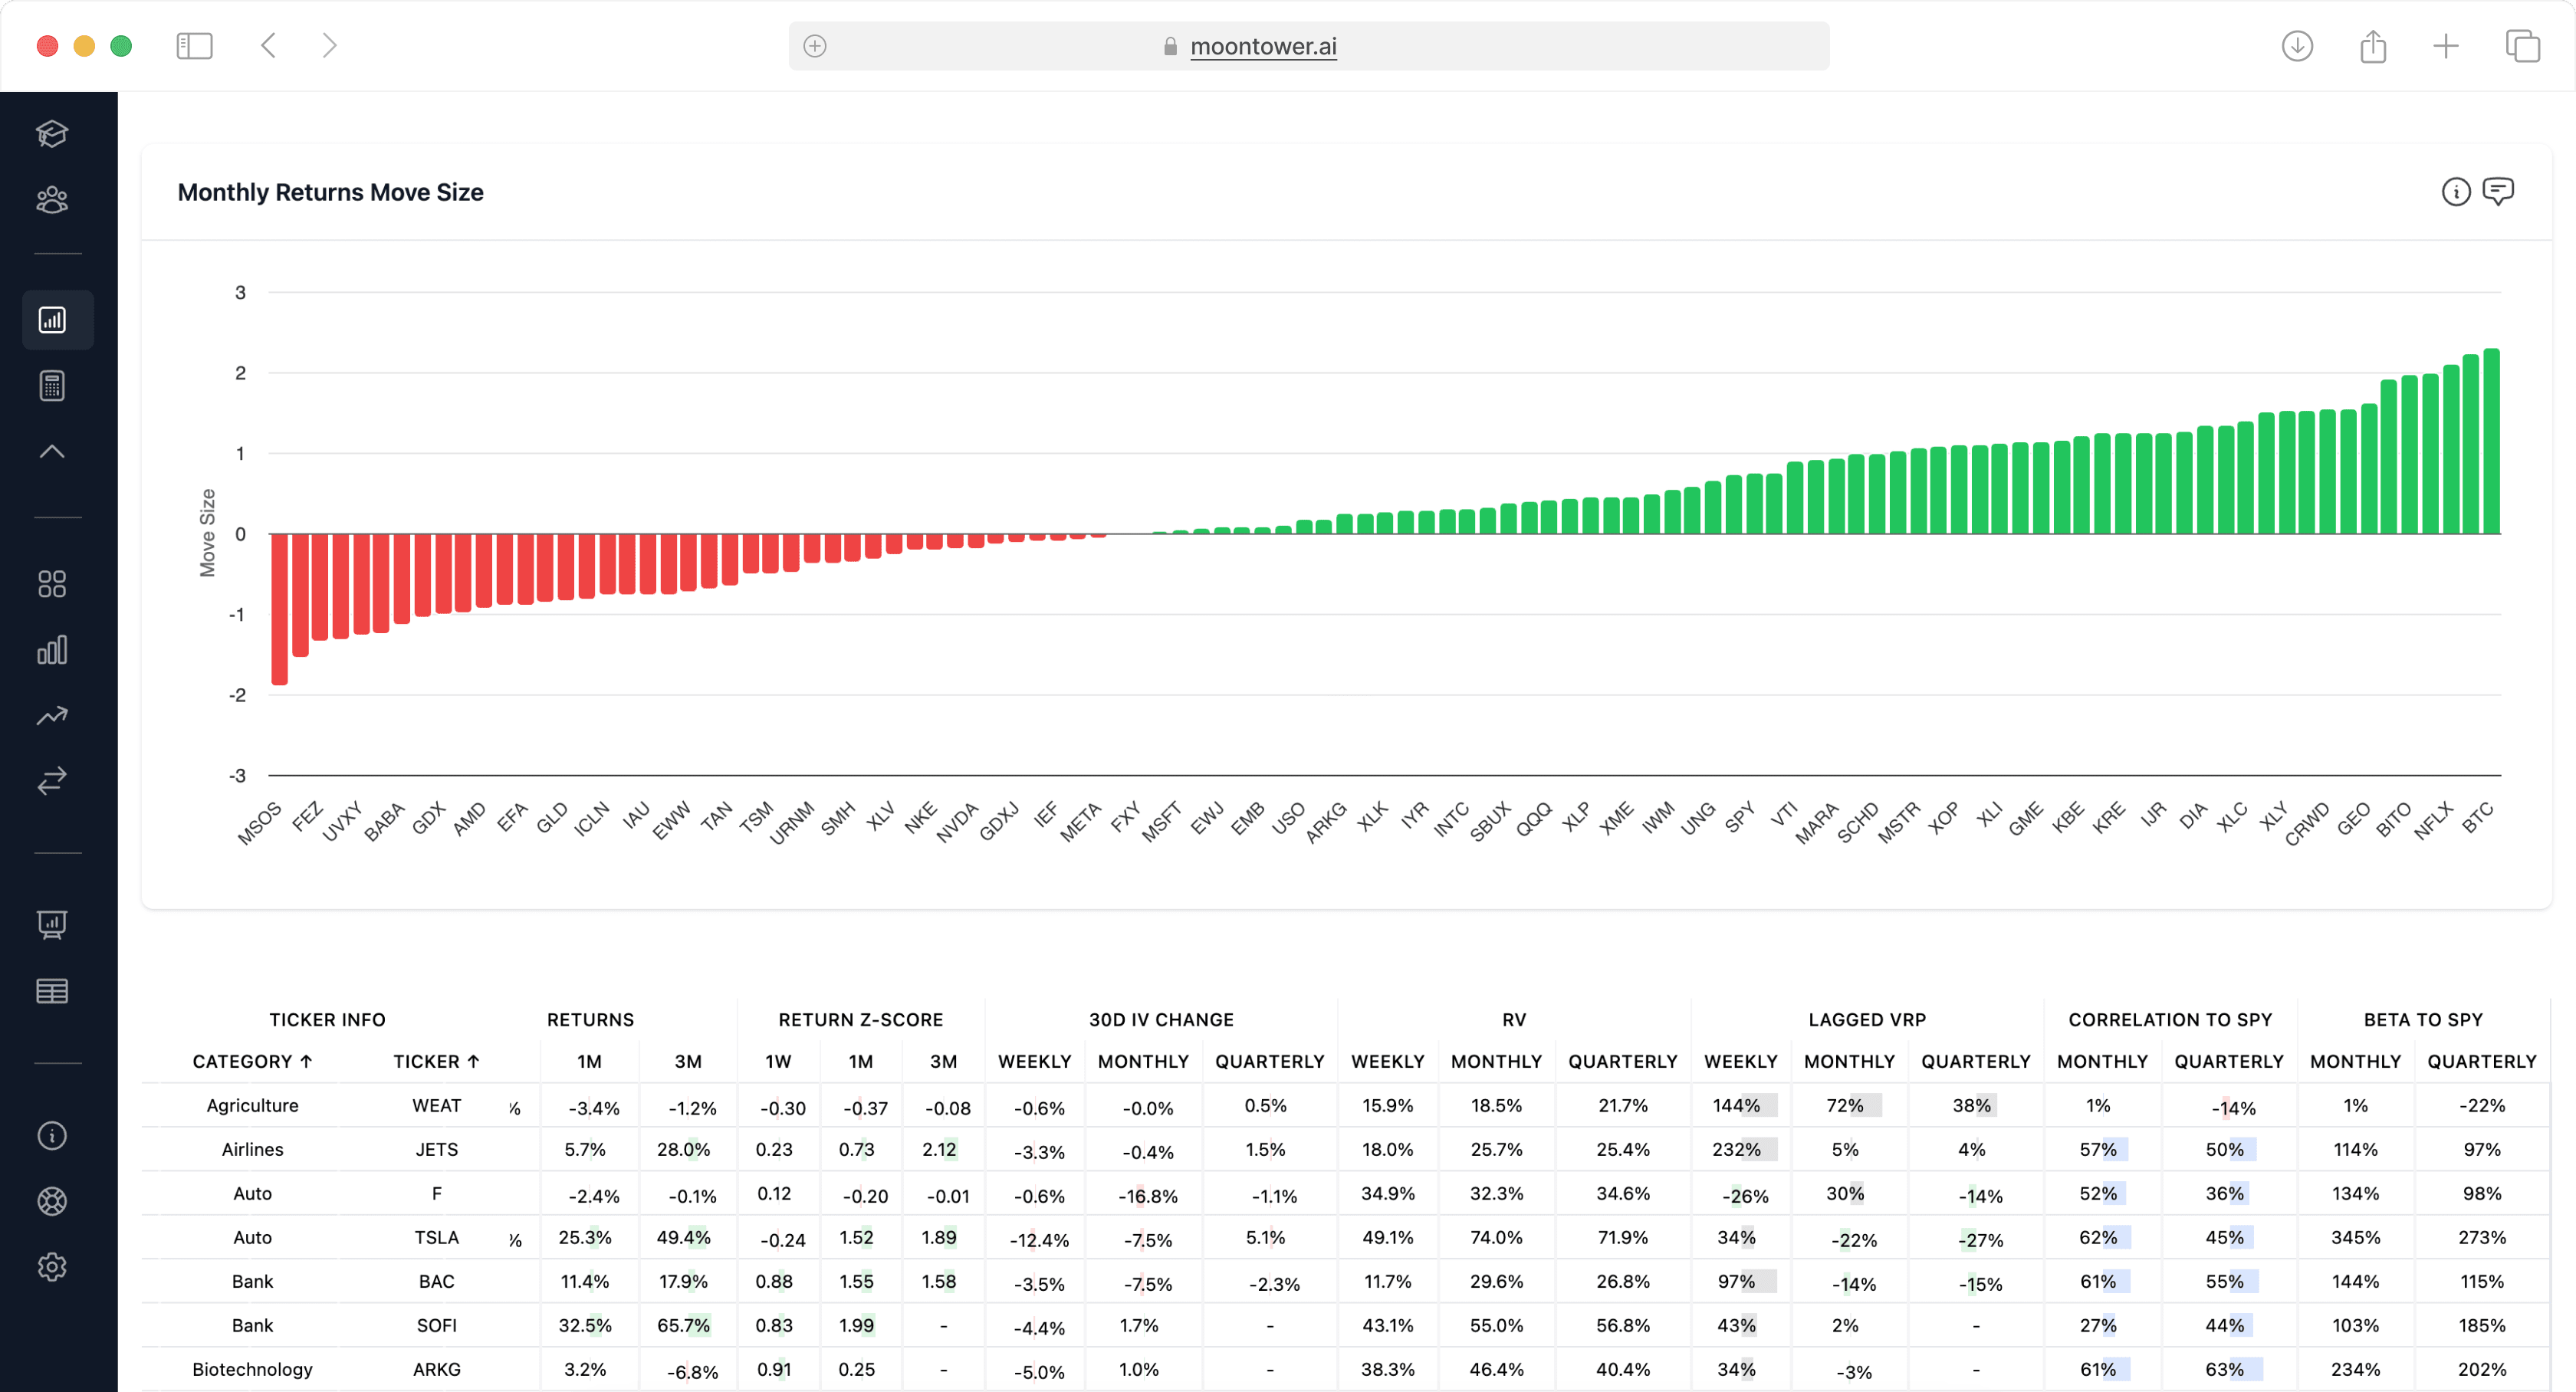Click the trending line arrow icon
2576x1392 pixels.
(x=52, y=716)
